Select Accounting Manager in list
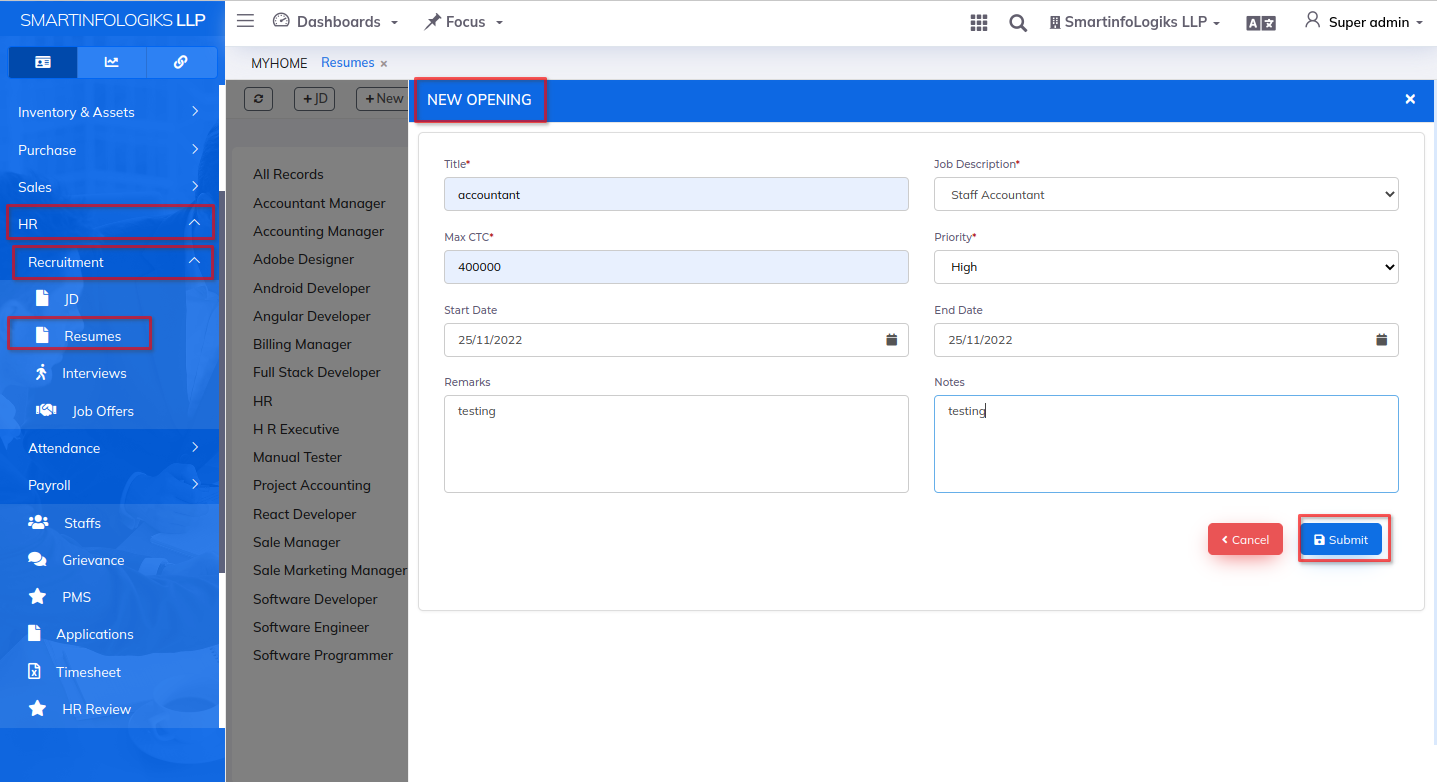1437x782 pixels. click(318, 231)
